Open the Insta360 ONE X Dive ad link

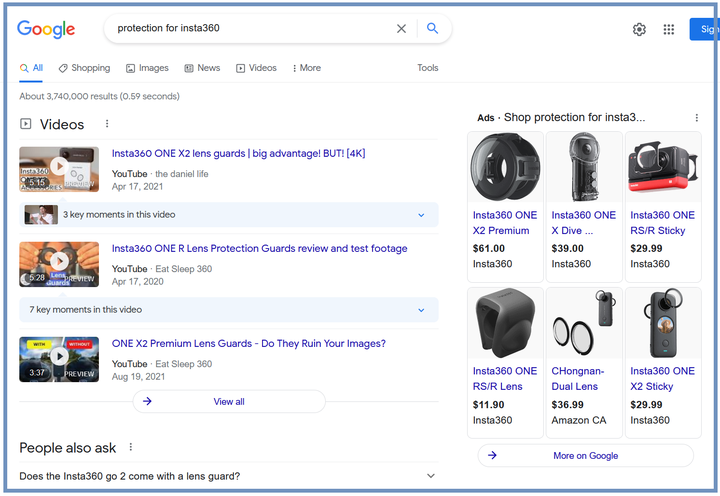584,223
